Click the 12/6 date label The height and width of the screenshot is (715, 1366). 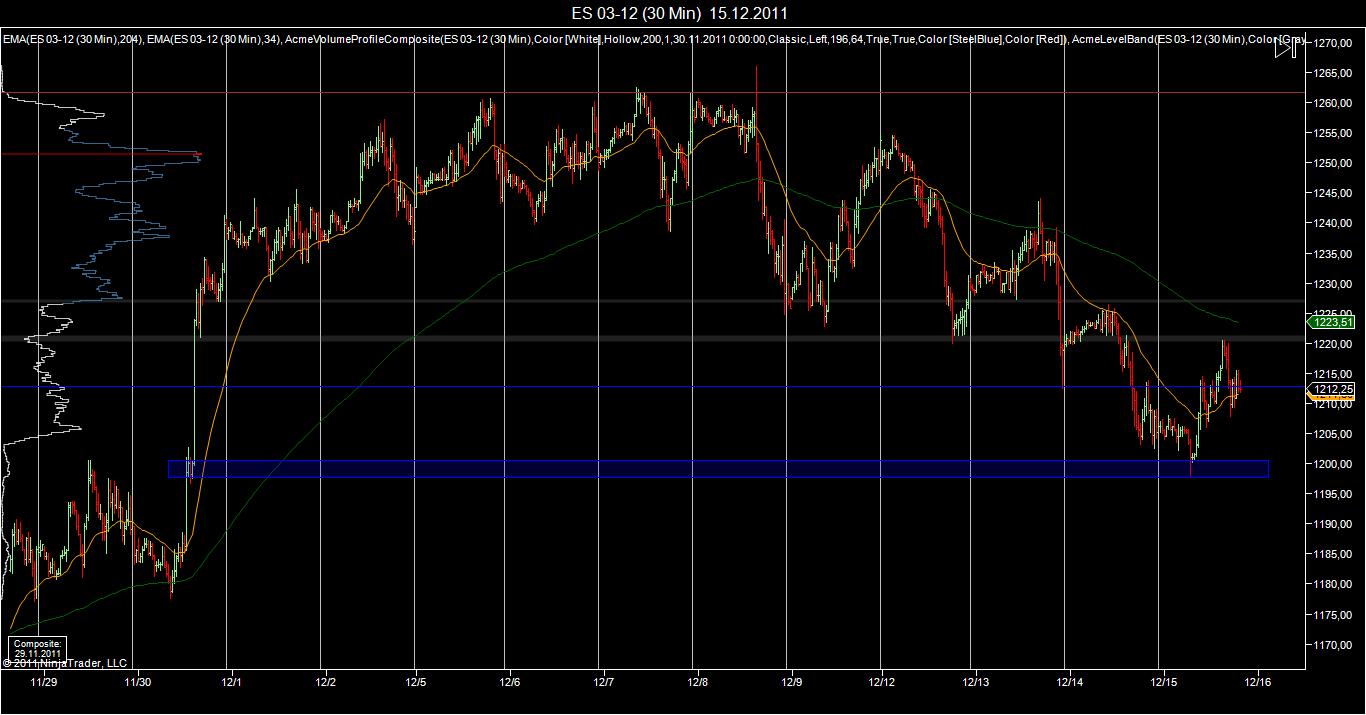(509, 682)
